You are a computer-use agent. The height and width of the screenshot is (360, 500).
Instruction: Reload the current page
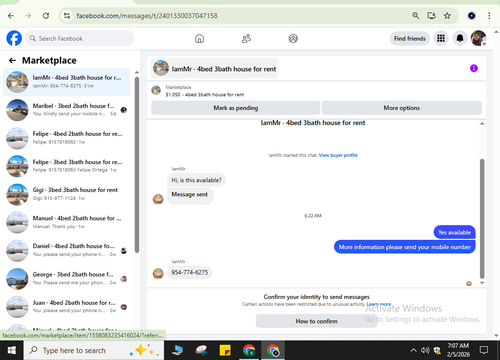pyautogui.click(x=46, y=16)
